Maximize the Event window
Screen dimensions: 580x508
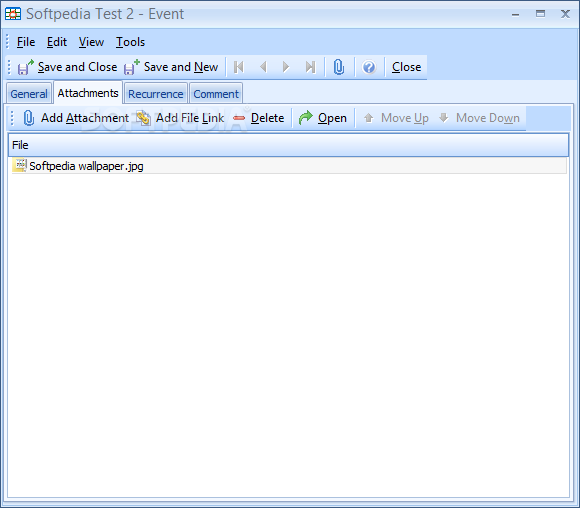pos(540,14)
